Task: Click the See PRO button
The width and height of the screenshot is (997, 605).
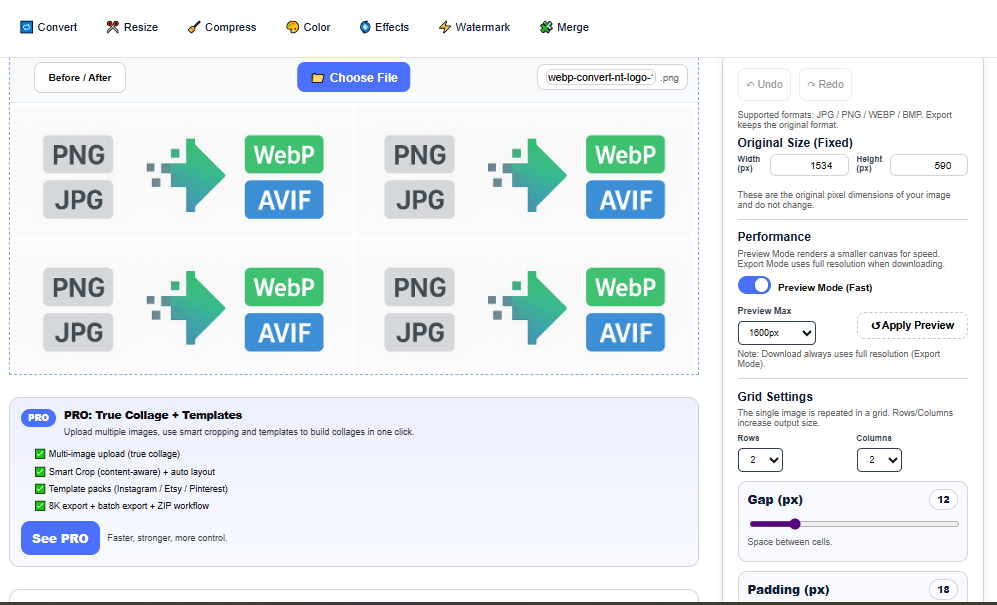Action: 60,538
